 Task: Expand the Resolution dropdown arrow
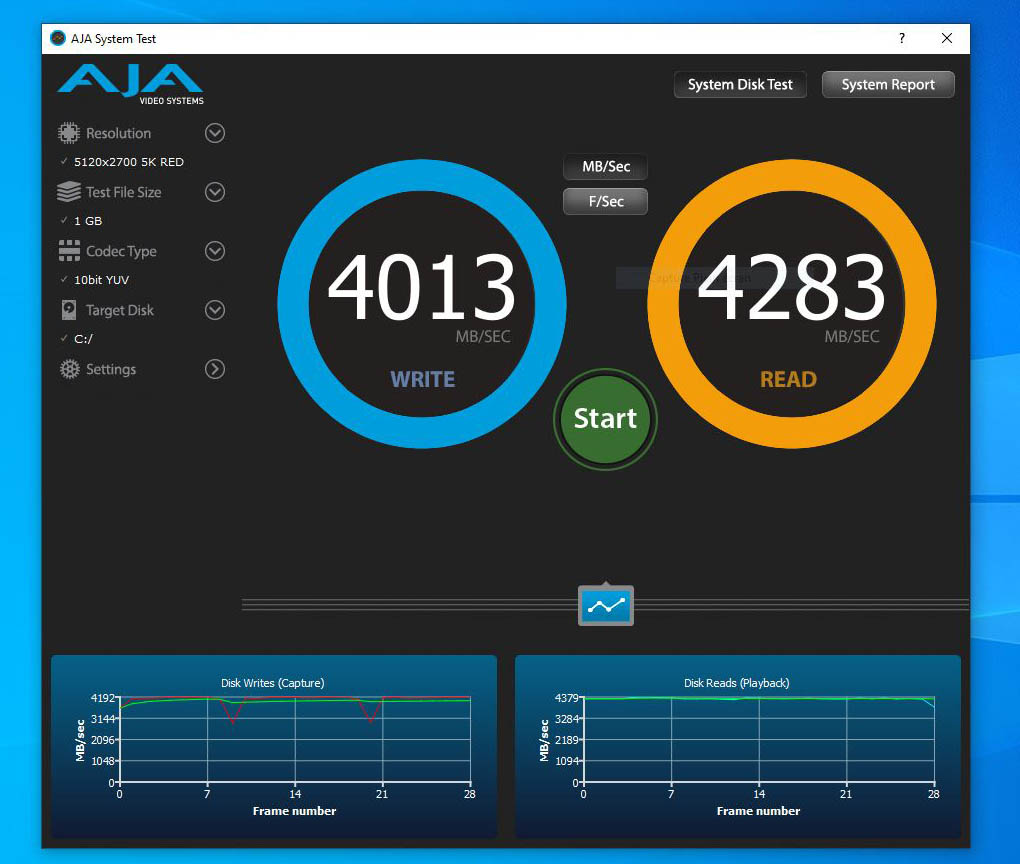(215, 133)
